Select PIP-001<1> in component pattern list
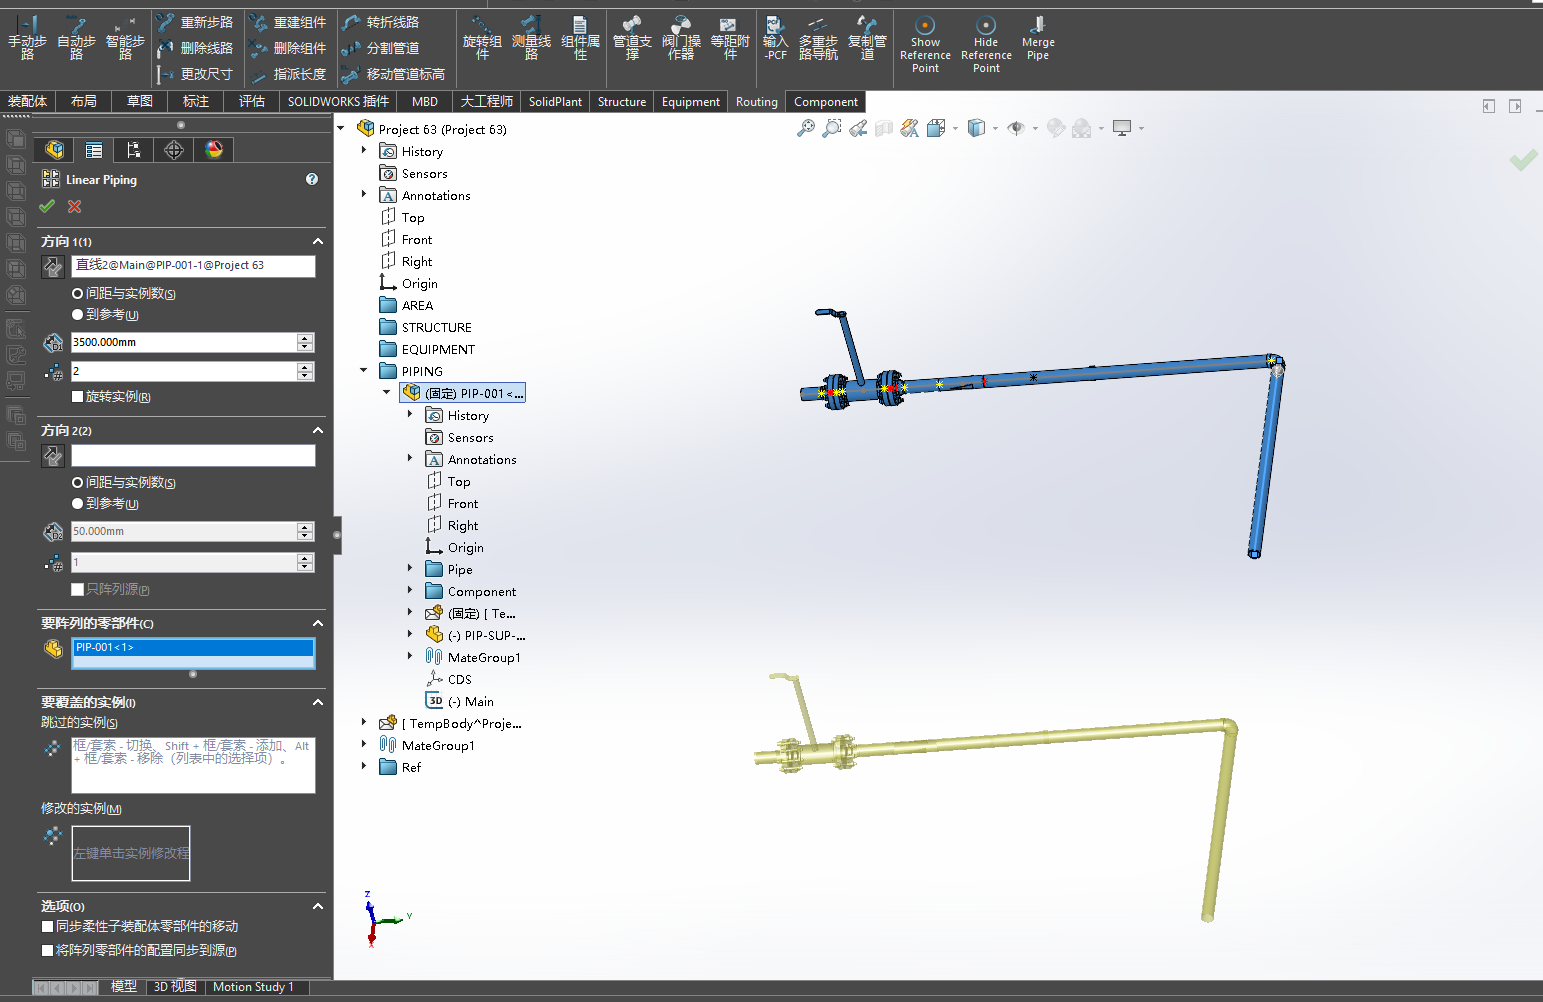This screenshot has height=1002, width=1543. click(x=193, y=647)
